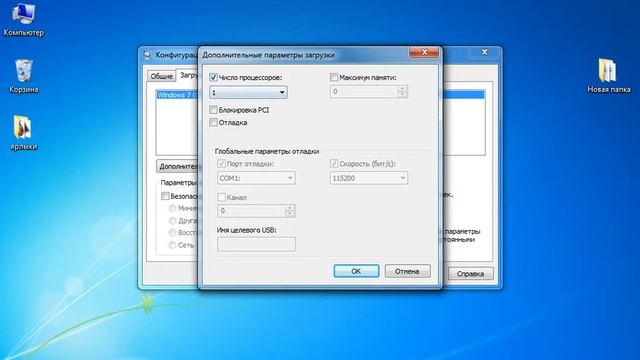The image size is (640, 360).
Task: Click the Имя целевого USB text field
Action: [256, 244]
